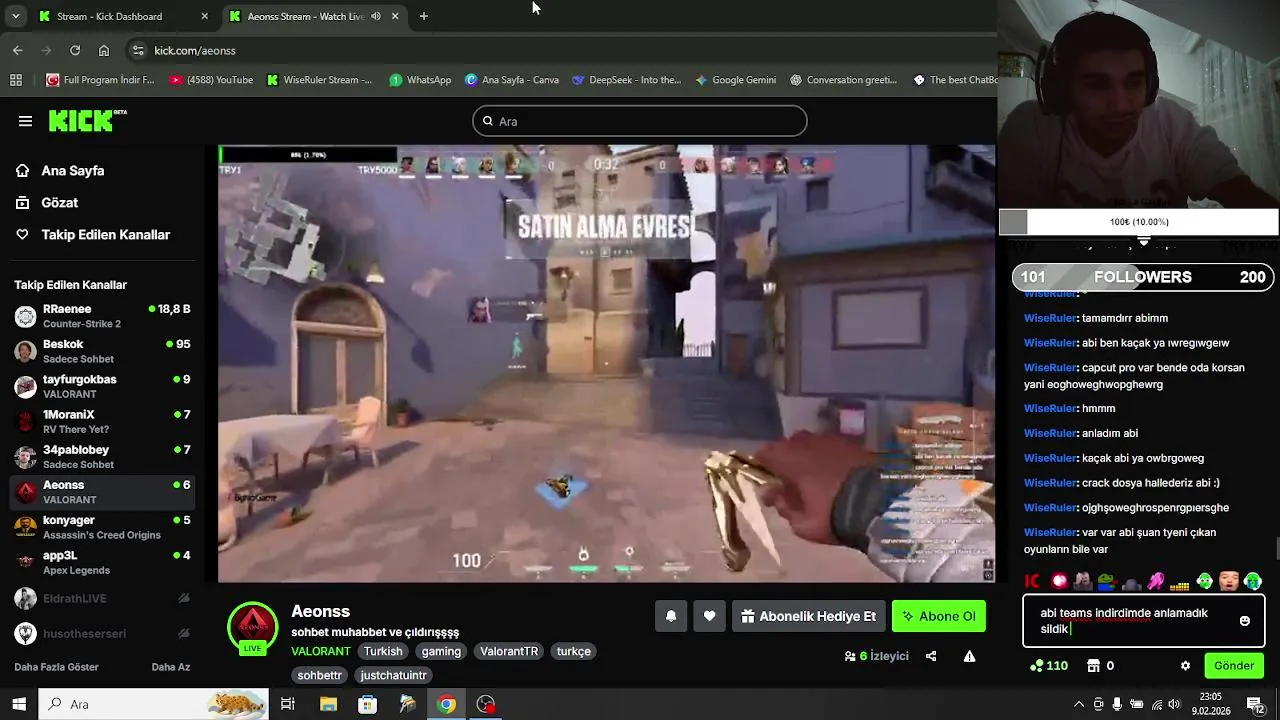
Task: Insert the green Pepe frog emote
Action: coord(1106,582)
